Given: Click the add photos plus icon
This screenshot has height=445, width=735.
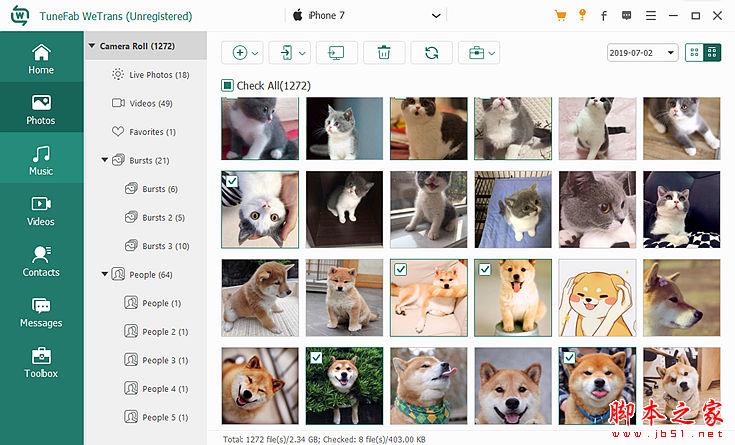Looking at the screenshot, I should [x=240, y=53].
